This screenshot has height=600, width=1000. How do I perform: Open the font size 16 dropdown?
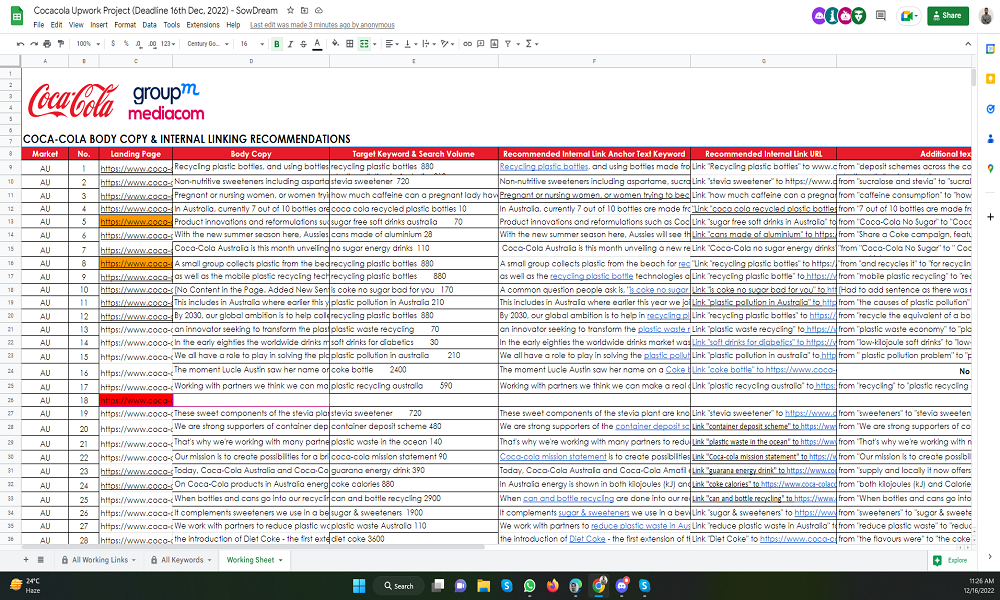[x=252, y=44]
